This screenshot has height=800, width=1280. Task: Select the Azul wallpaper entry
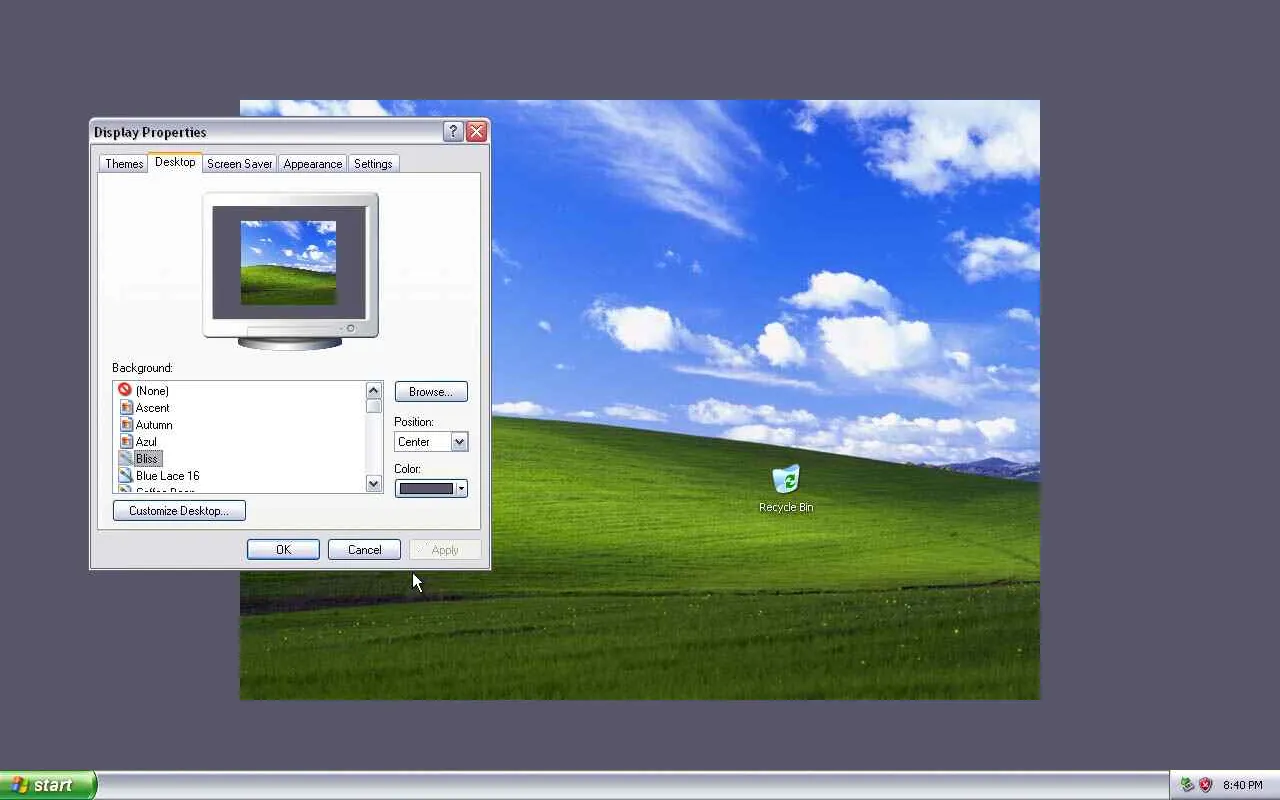146,442
